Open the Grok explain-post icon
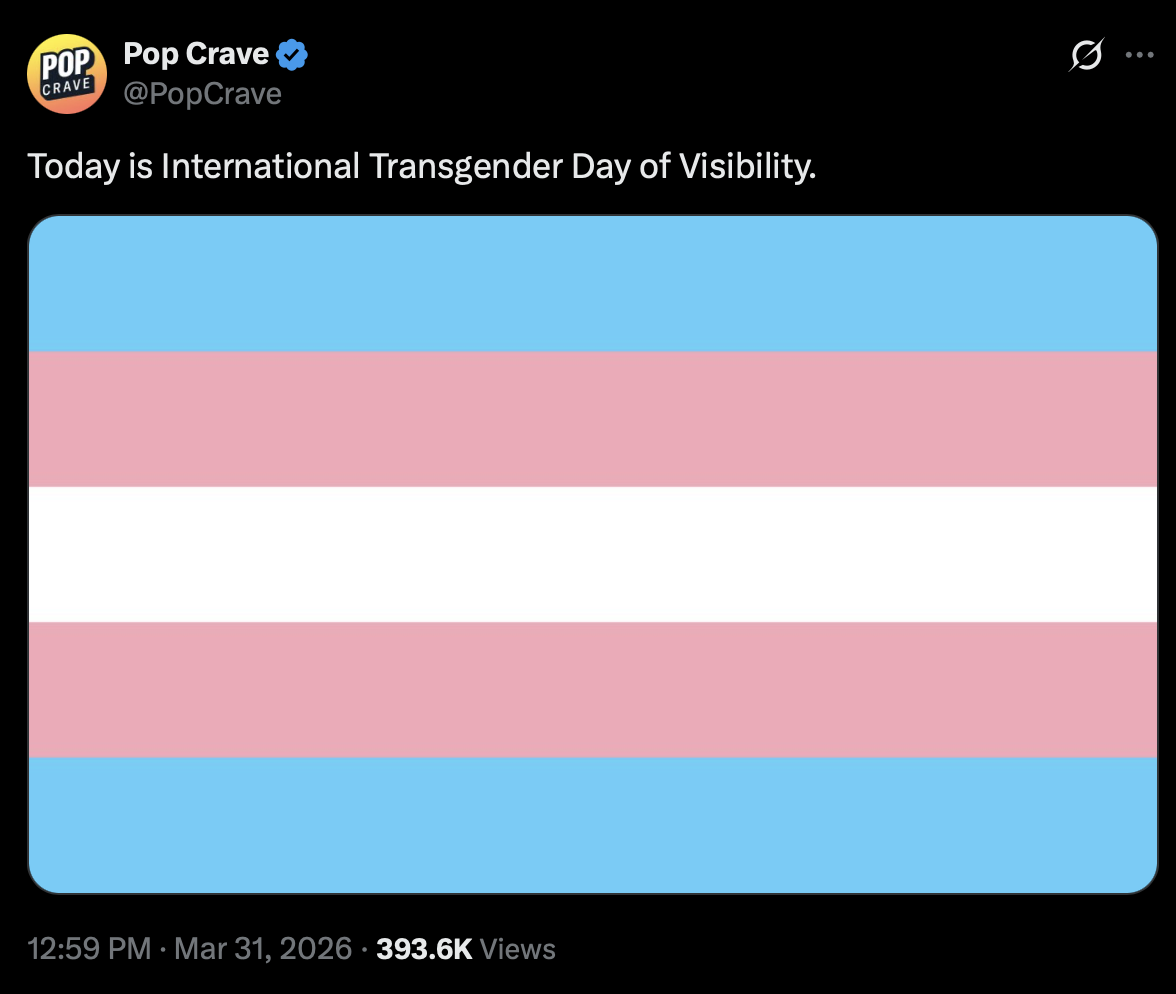The height and width of the screenshot is (994, 1176). click(1086, 56)
